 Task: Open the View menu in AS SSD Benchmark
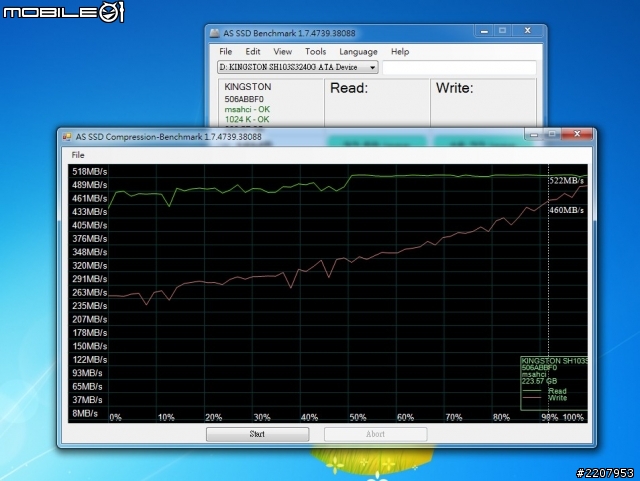(x=282, y=51)
